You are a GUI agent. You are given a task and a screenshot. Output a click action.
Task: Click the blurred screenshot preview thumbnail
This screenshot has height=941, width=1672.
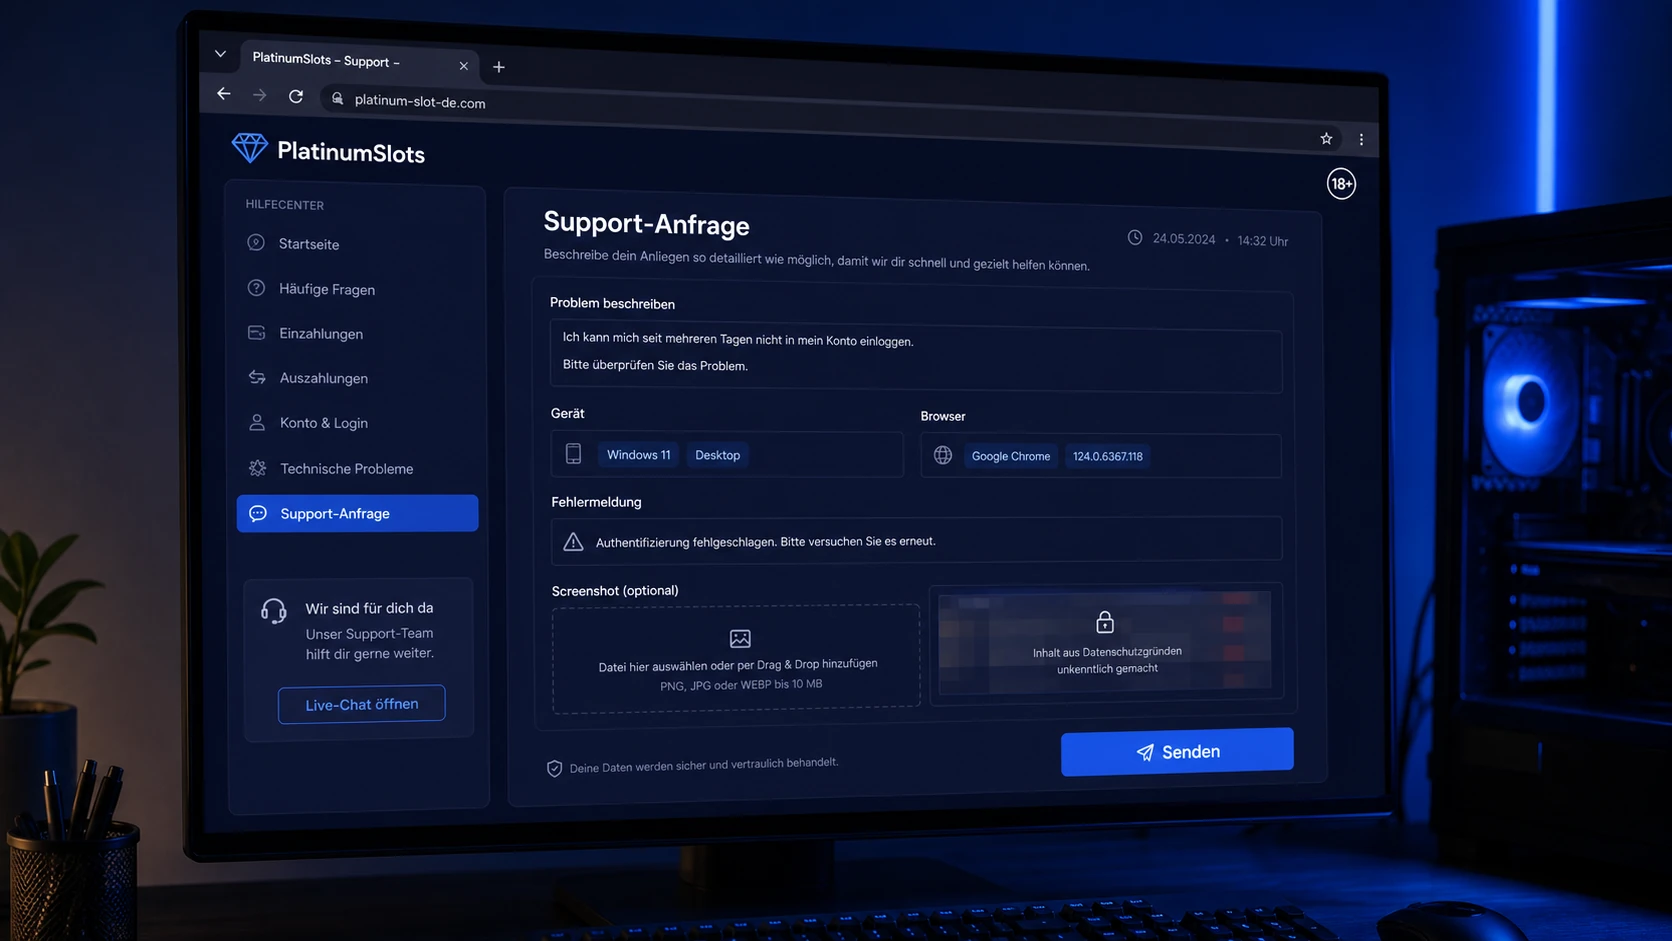point(1105,641)
